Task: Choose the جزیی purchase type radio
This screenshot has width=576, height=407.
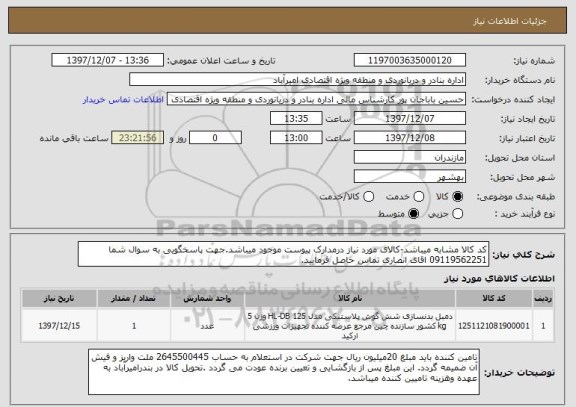Action: tap(457, 213)
